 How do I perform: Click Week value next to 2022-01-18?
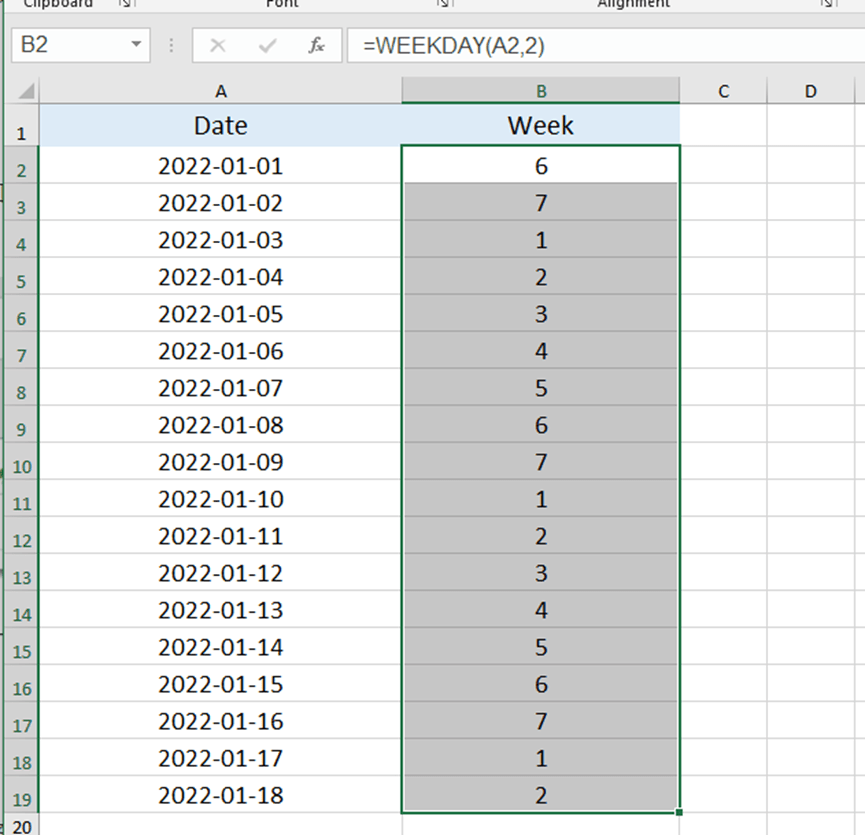point(541,795)
